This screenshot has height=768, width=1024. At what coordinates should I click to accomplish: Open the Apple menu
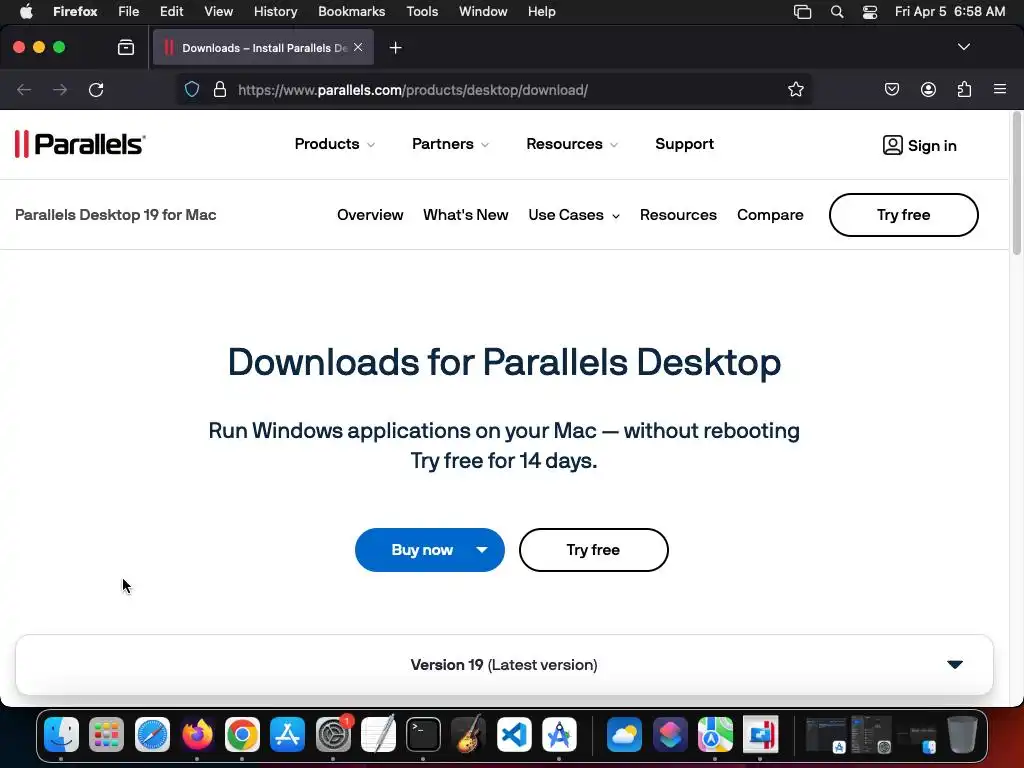pos(26,11)
